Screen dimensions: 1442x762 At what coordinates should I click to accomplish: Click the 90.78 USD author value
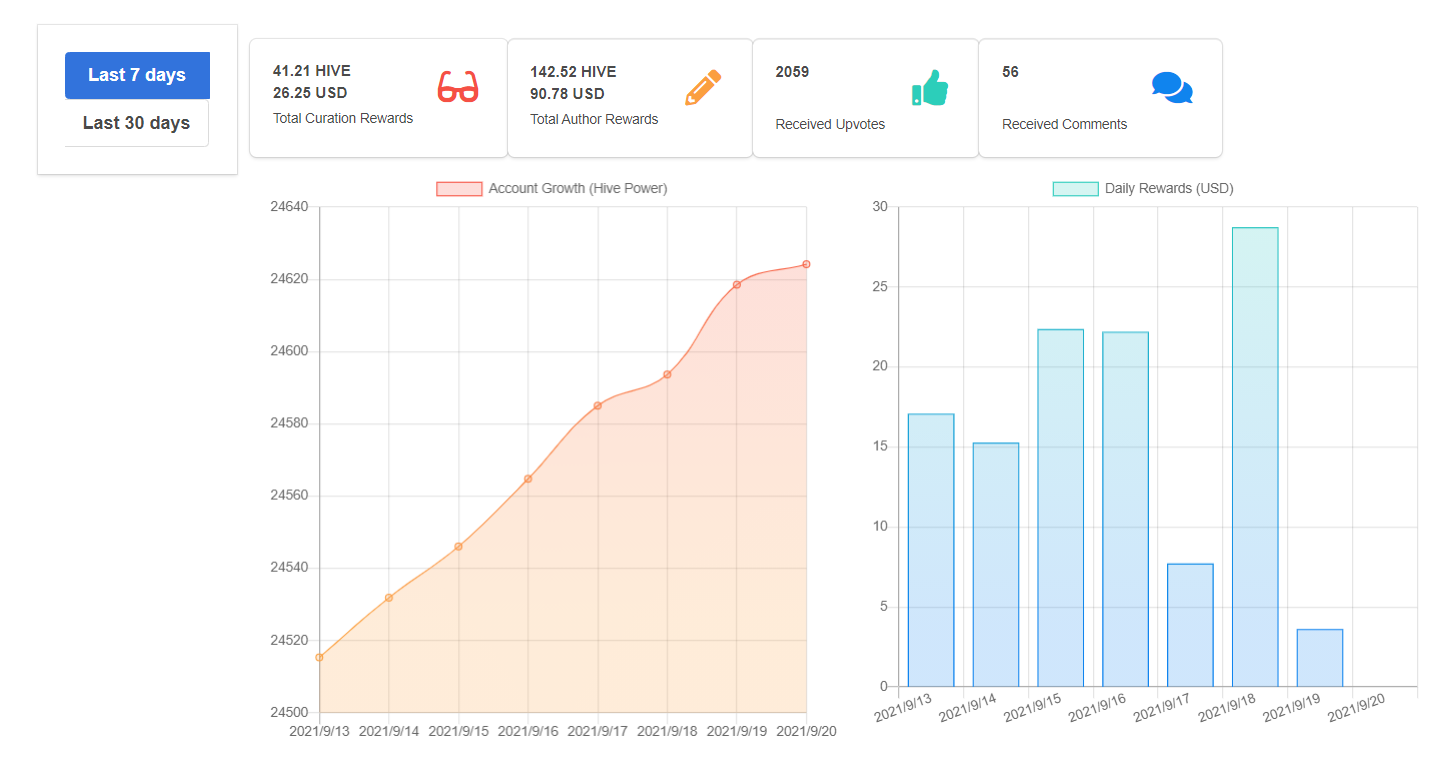click(567, 94)
